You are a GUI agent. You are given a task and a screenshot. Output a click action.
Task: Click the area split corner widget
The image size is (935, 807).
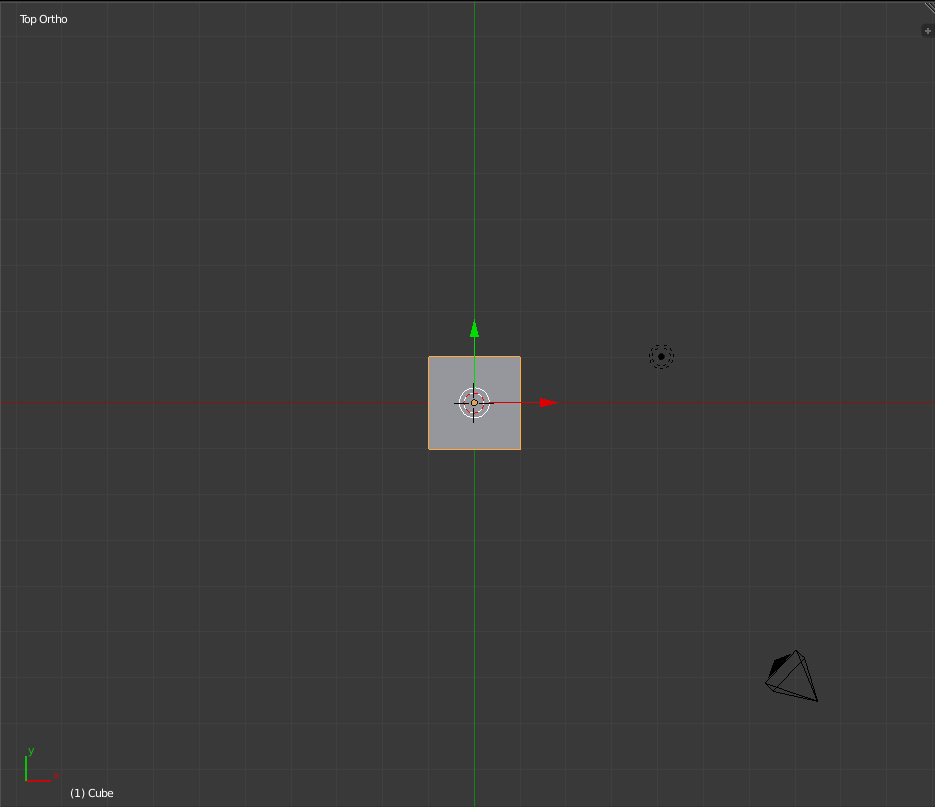pos(929,7)
